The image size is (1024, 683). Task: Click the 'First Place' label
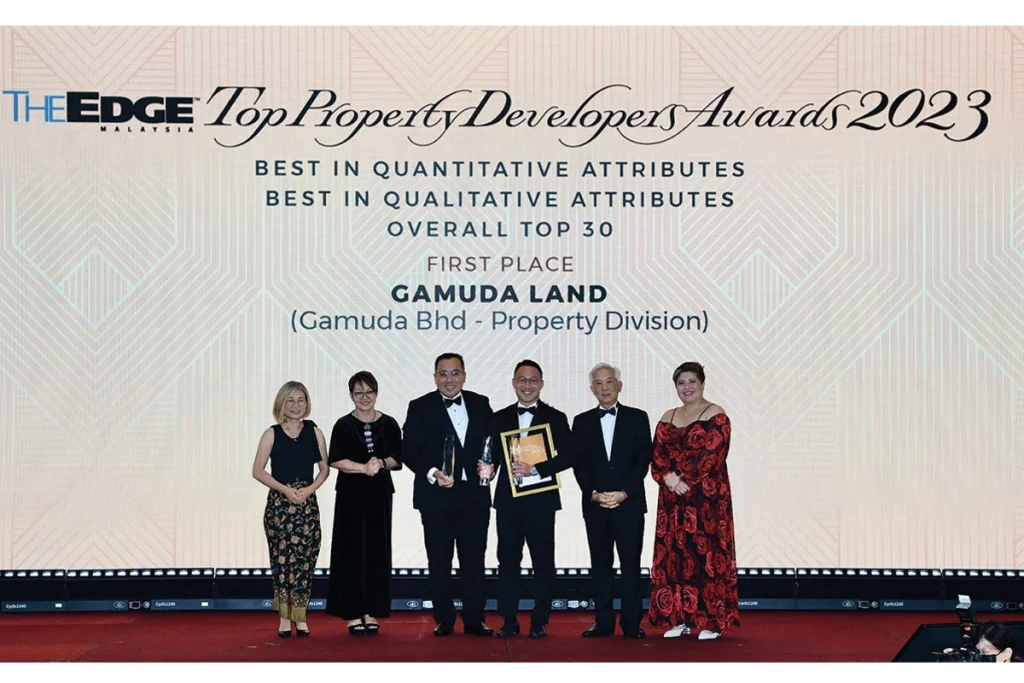pos(499,264)
